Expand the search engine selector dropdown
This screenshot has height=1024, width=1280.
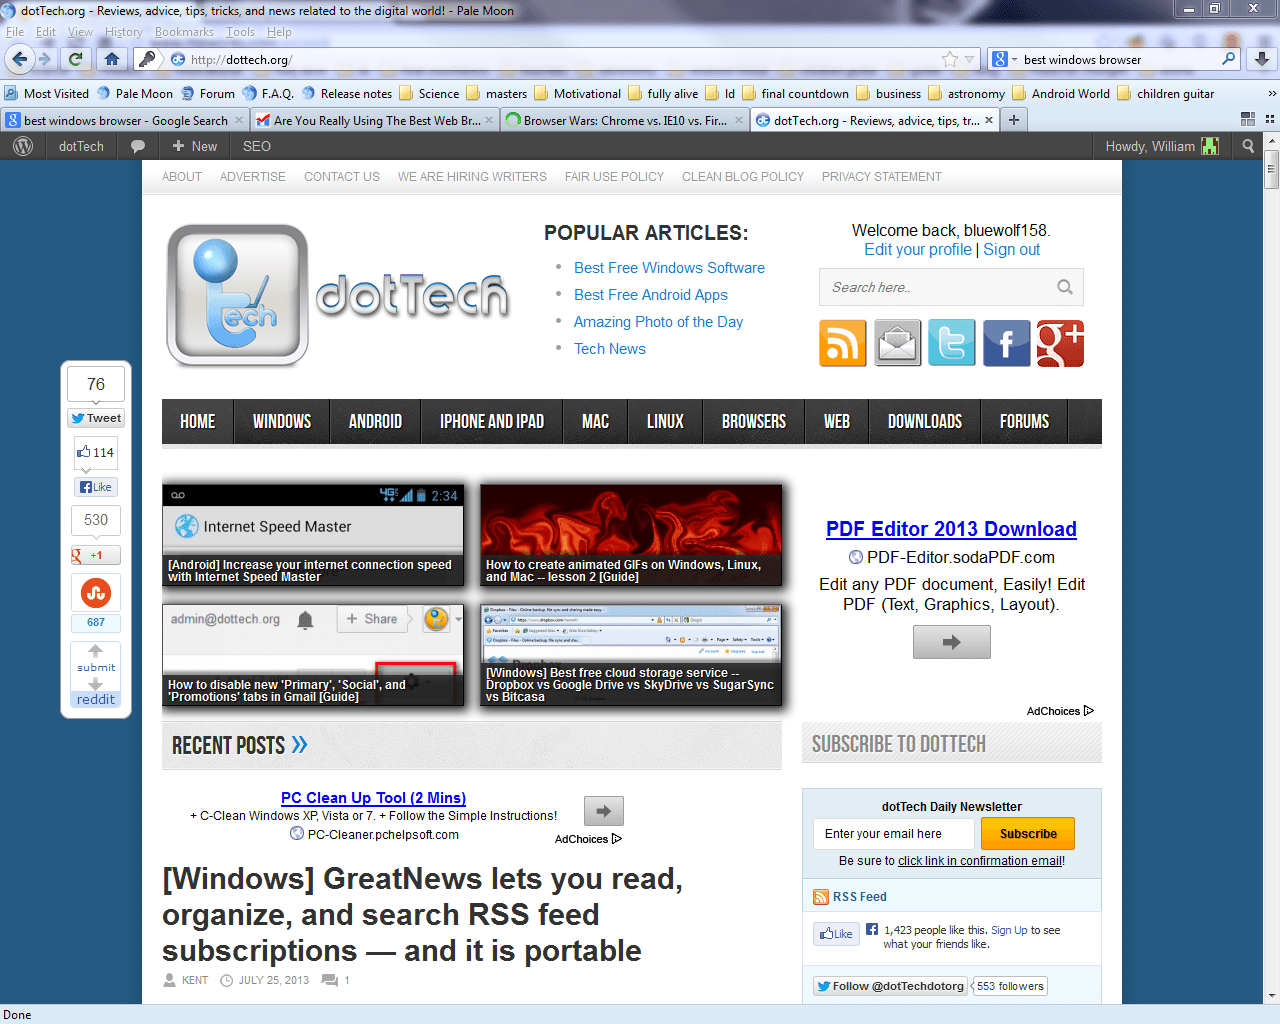[1003, 59]
